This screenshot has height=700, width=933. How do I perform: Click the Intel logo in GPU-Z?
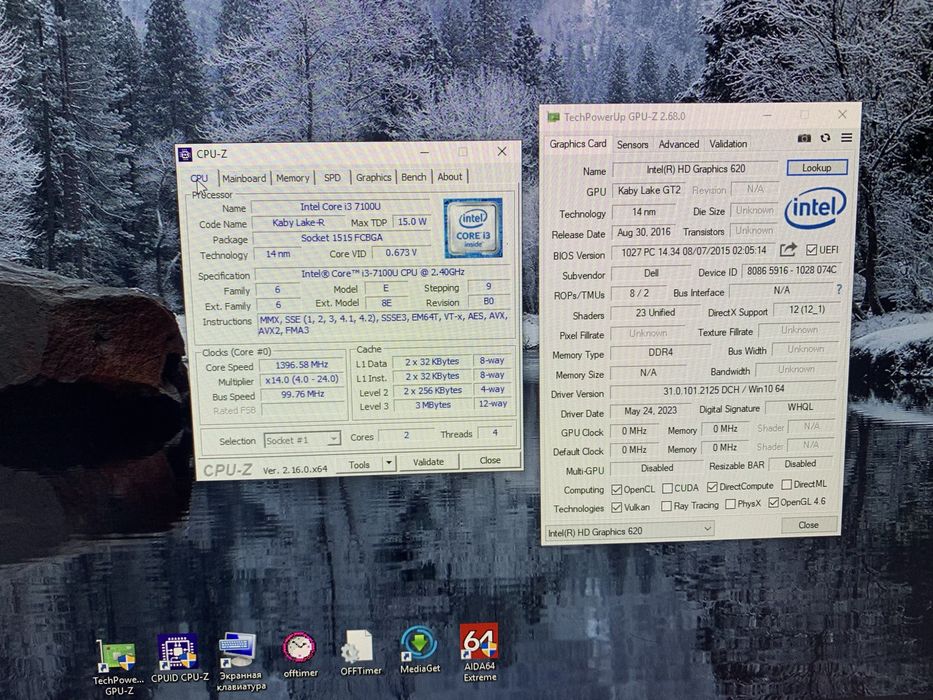[815, 208]
